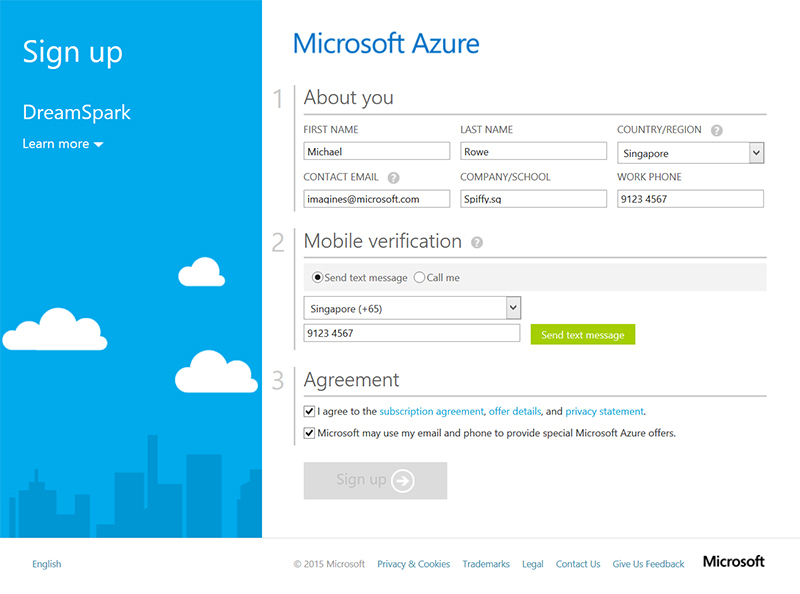Click the © 2015 Microsoft copyright text

point(329,564)
